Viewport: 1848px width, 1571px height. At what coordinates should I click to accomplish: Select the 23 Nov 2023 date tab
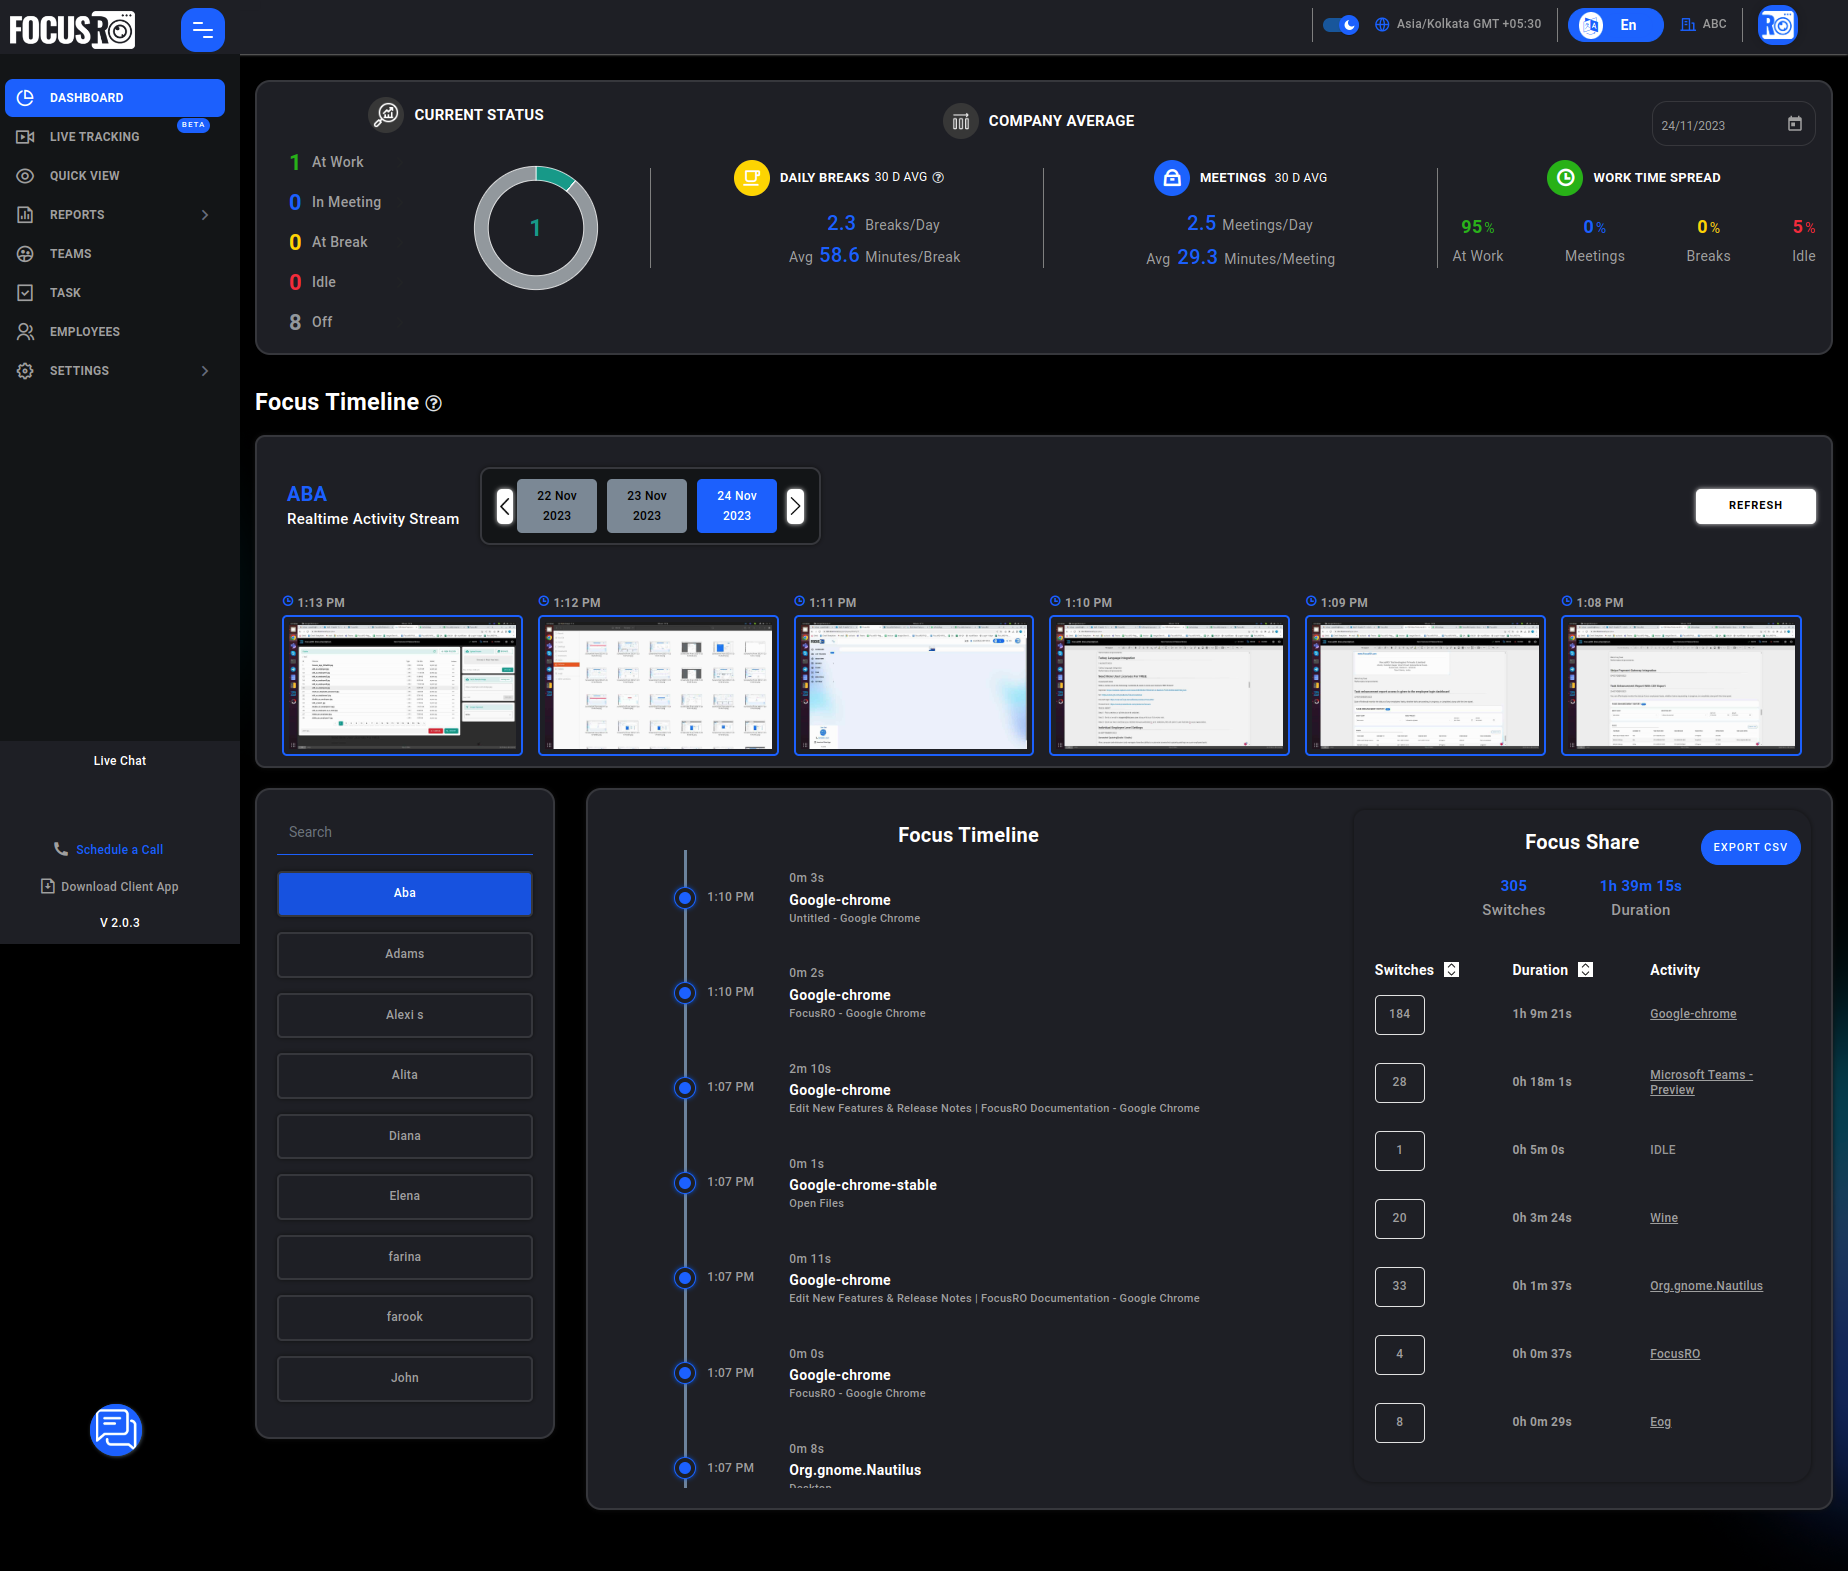pos(646,506)
